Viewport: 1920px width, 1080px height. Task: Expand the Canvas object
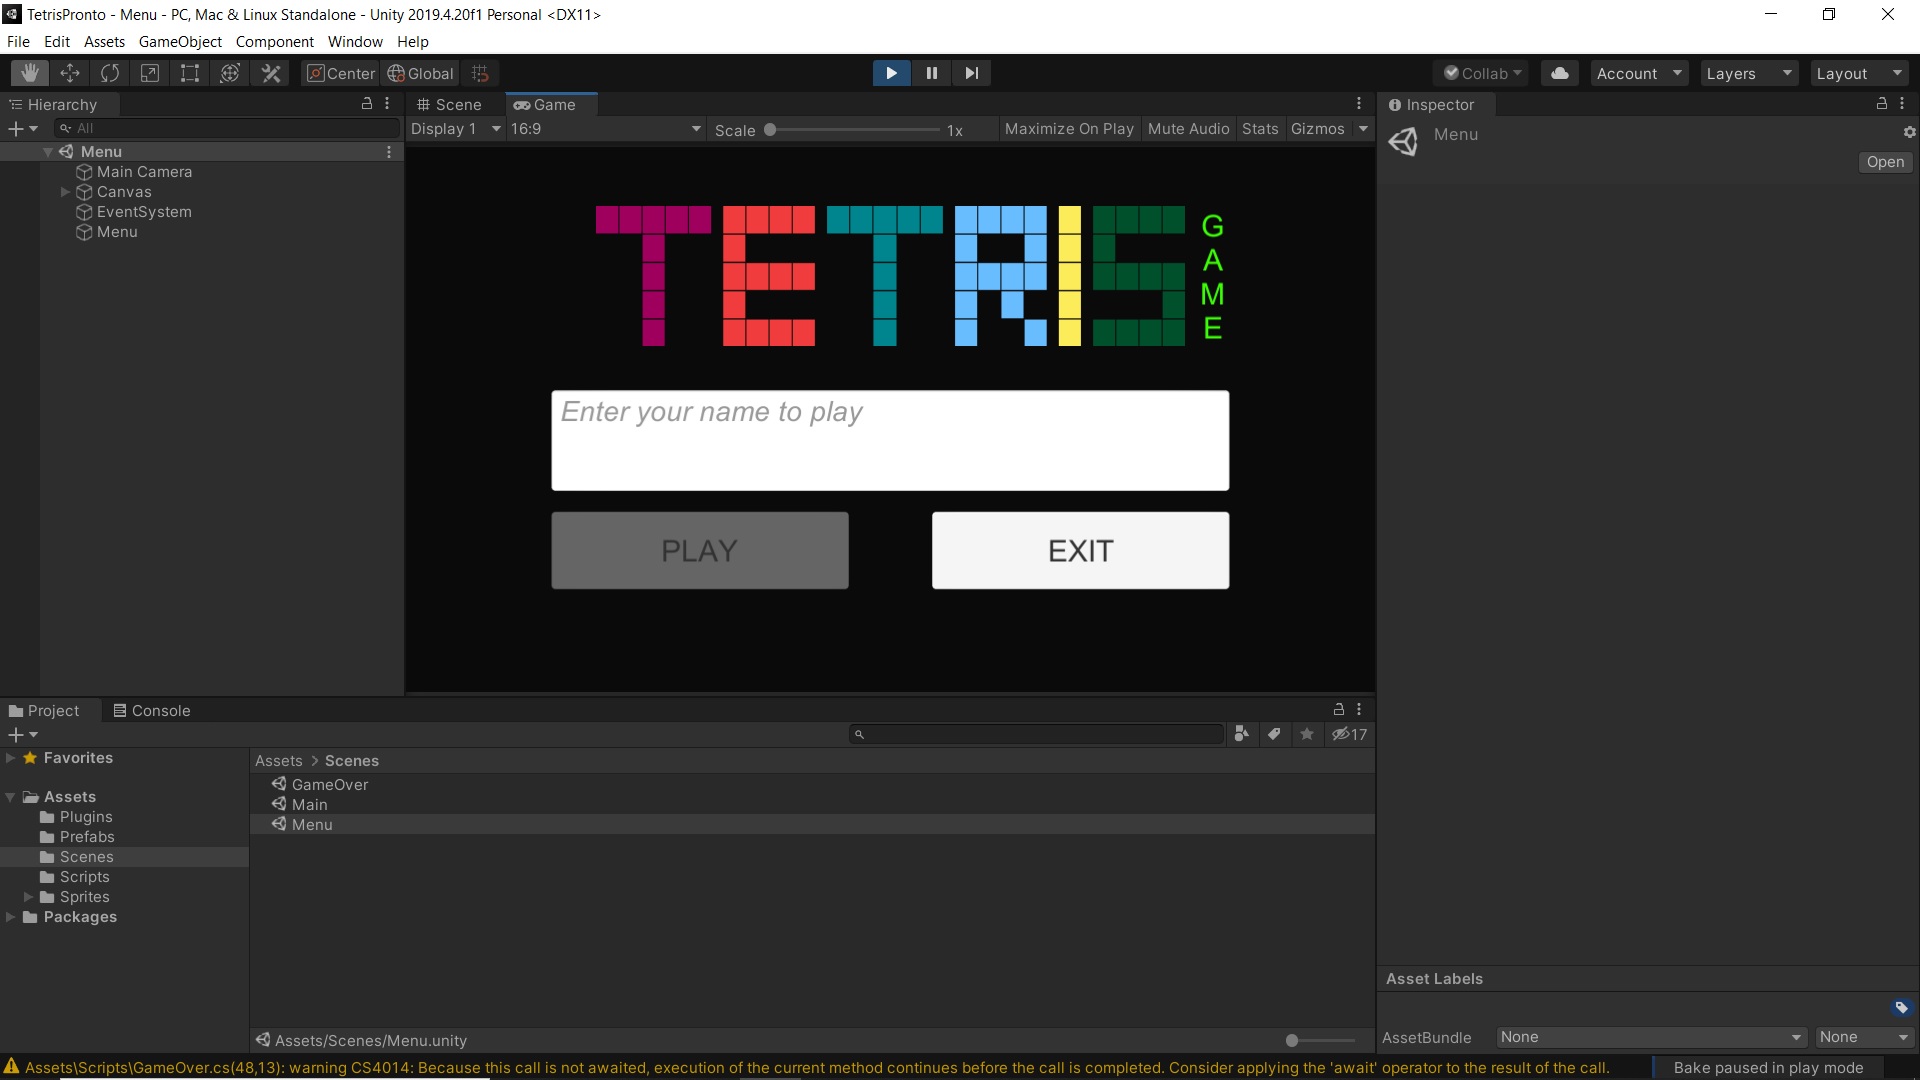point(65,192)
